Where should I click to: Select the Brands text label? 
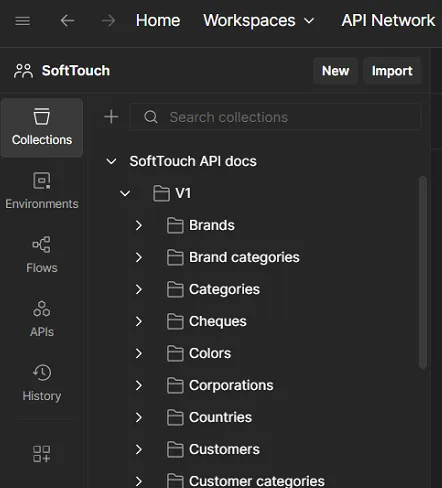pyautogui.click(x=212, y=225)
